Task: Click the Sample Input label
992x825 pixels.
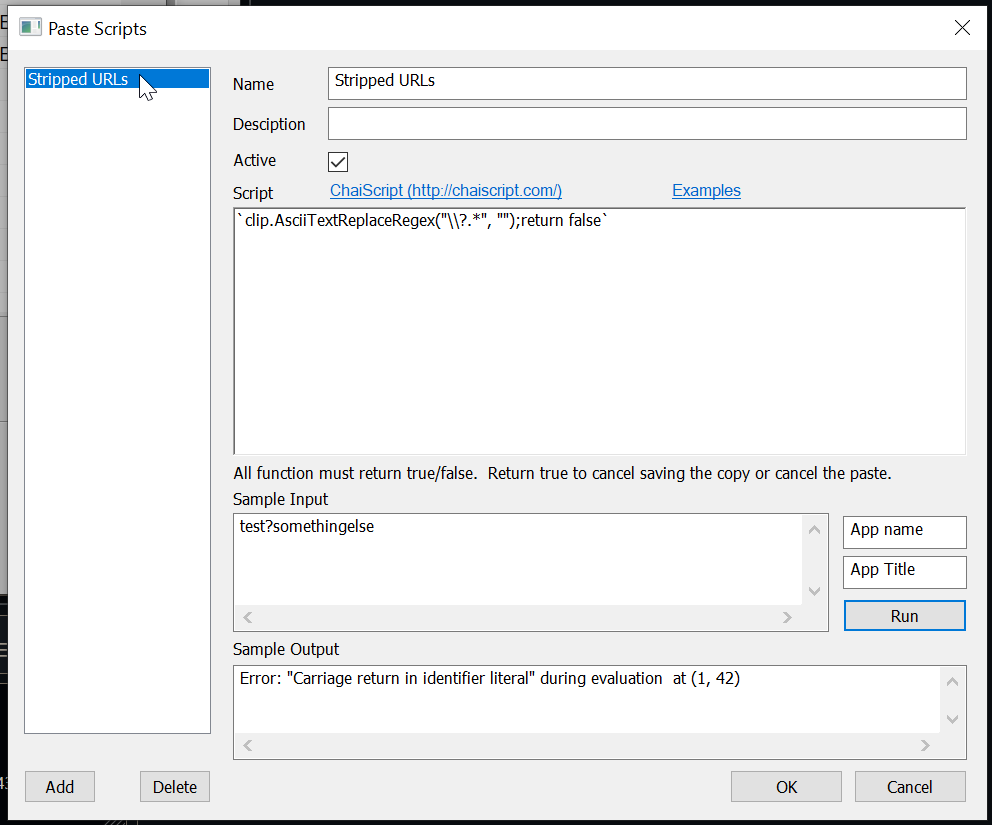Action: 280,499
